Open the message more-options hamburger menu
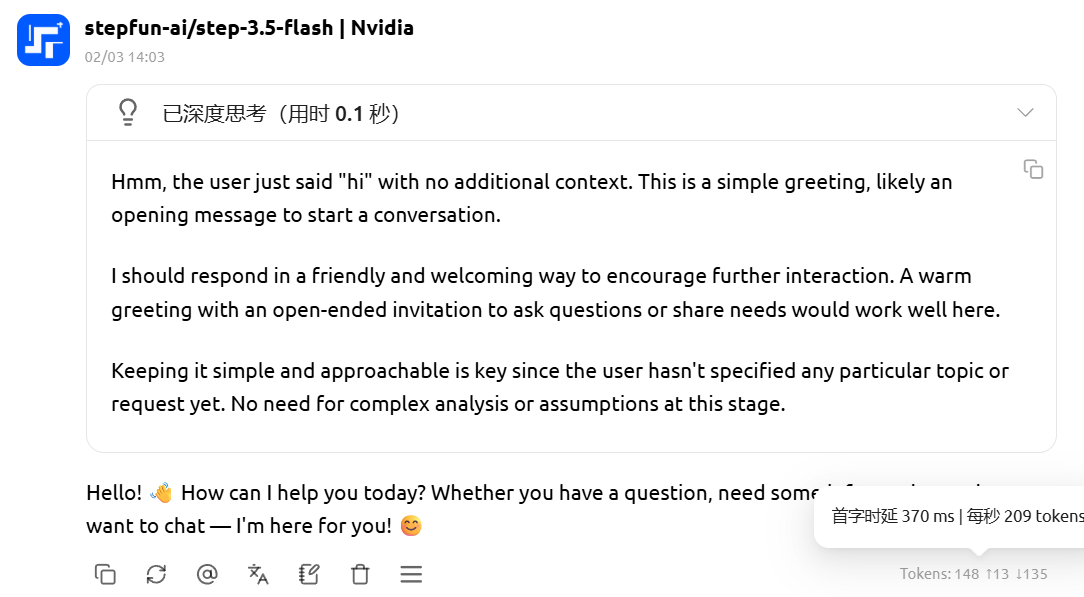Screen dimensions: 1084x597 pos(411,574)
